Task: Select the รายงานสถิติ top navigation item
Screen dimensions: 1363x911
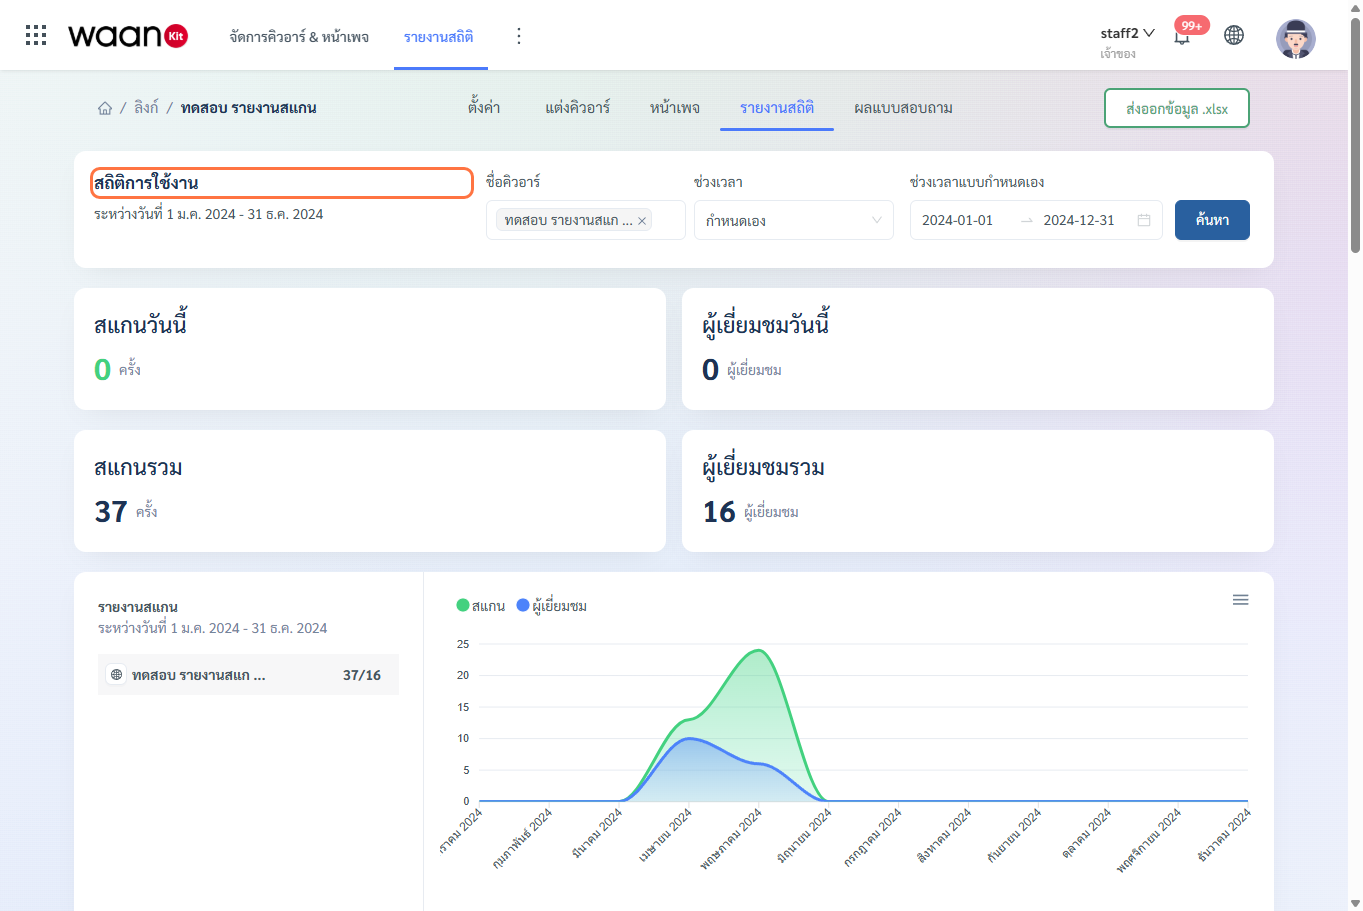Action: [x=439, y=37]
